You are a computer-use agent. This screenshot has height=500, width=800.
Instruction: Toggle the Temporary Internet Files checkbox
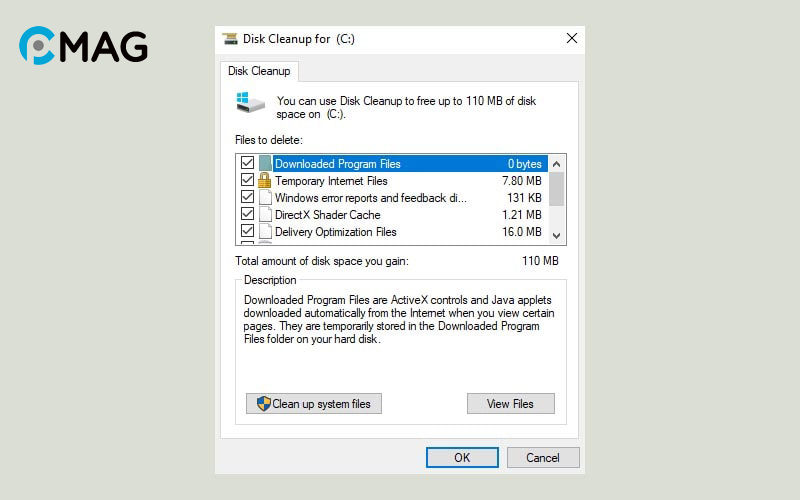[247, 181]
